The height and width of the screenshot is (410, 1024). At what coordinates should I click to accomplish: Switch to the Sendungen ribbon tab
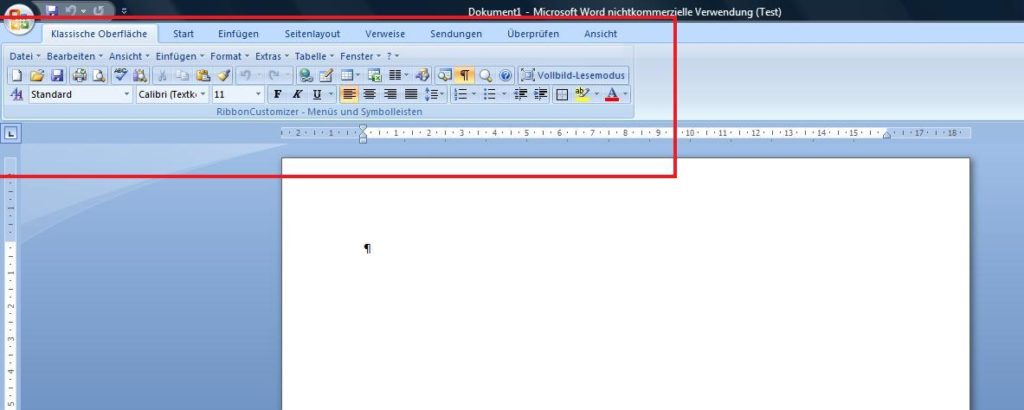[x=456, y=34]
